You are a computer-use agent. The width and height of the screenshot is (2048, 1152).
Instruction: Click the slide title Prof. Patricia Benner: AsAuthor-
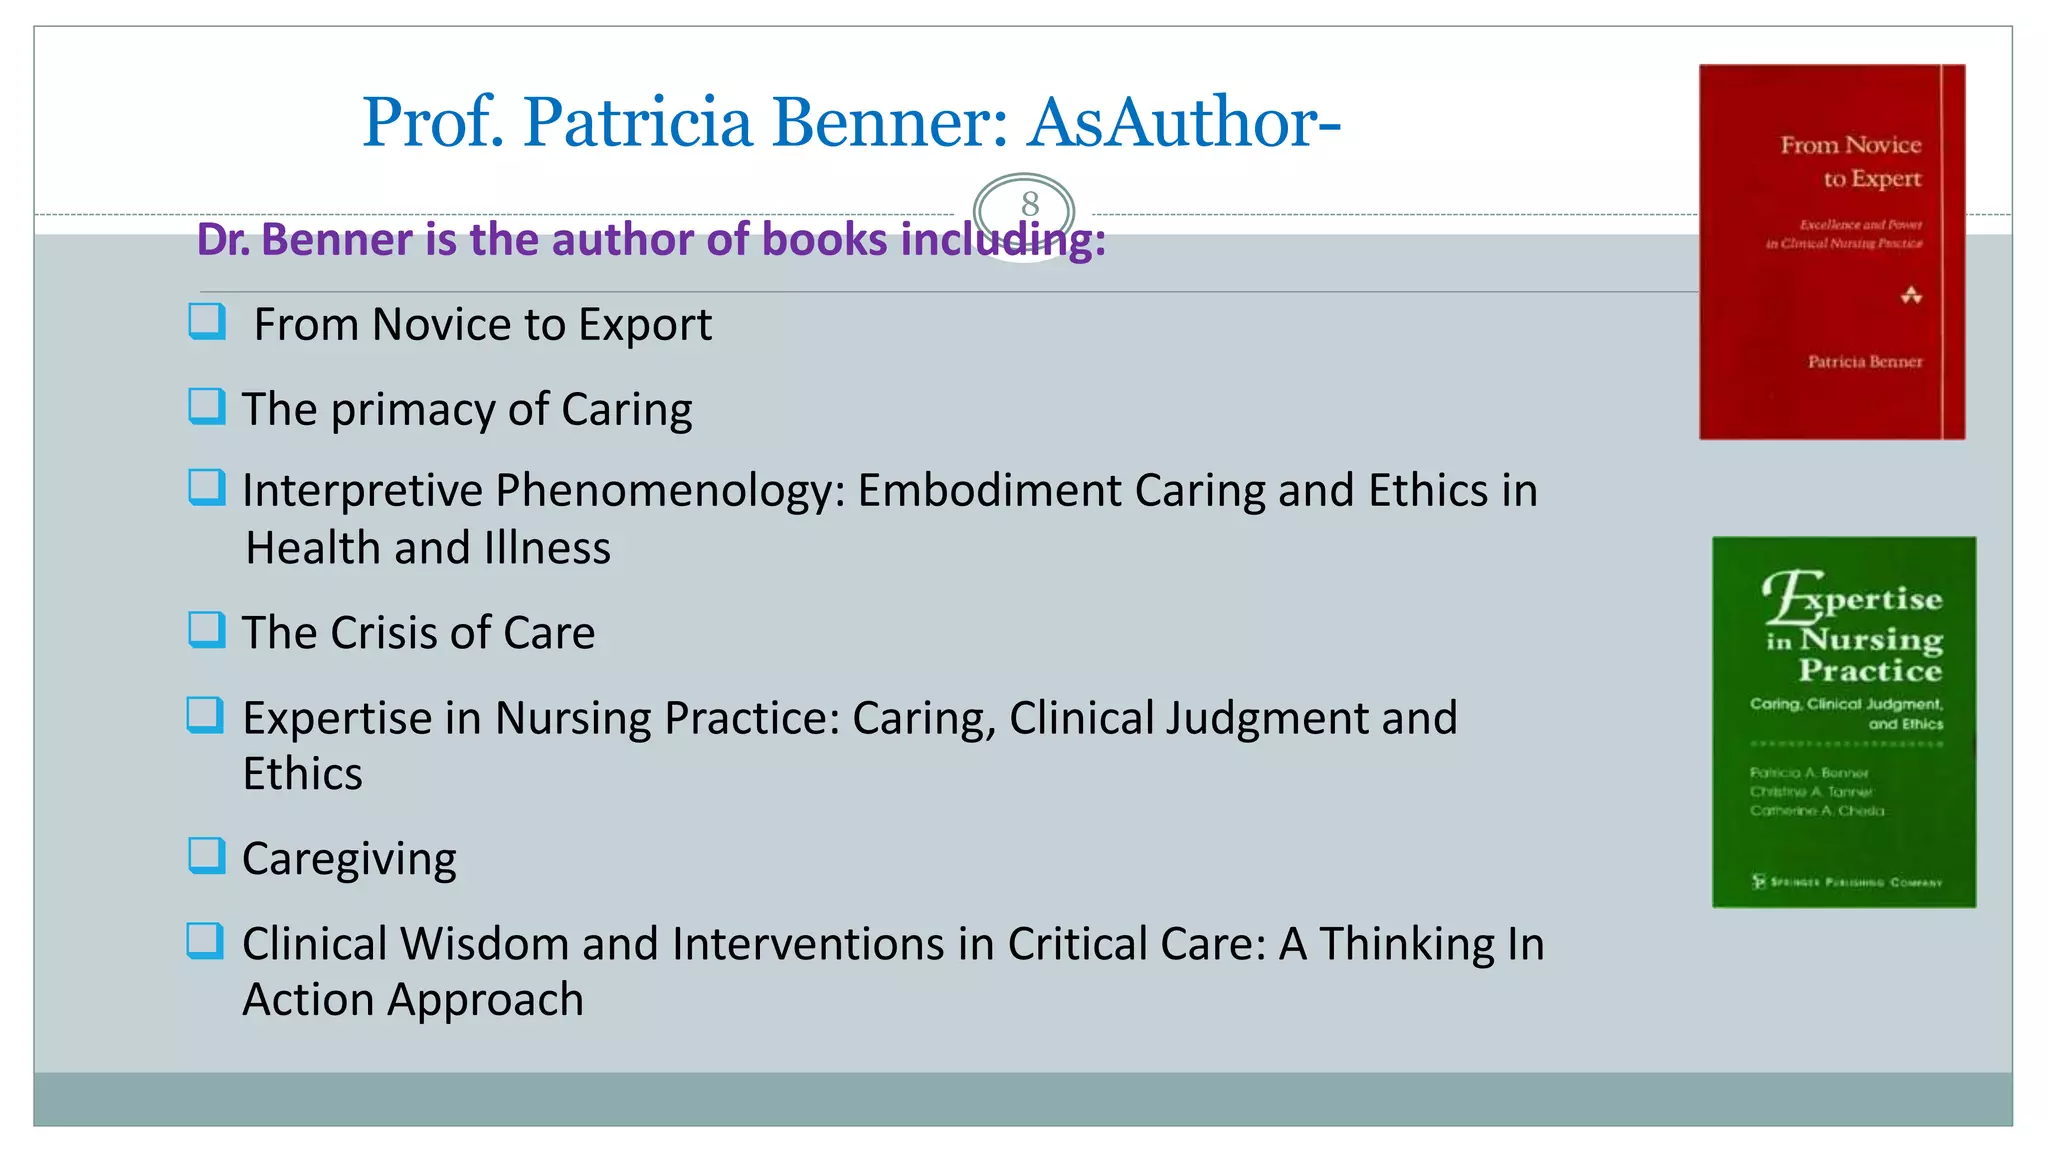[851, 122]
